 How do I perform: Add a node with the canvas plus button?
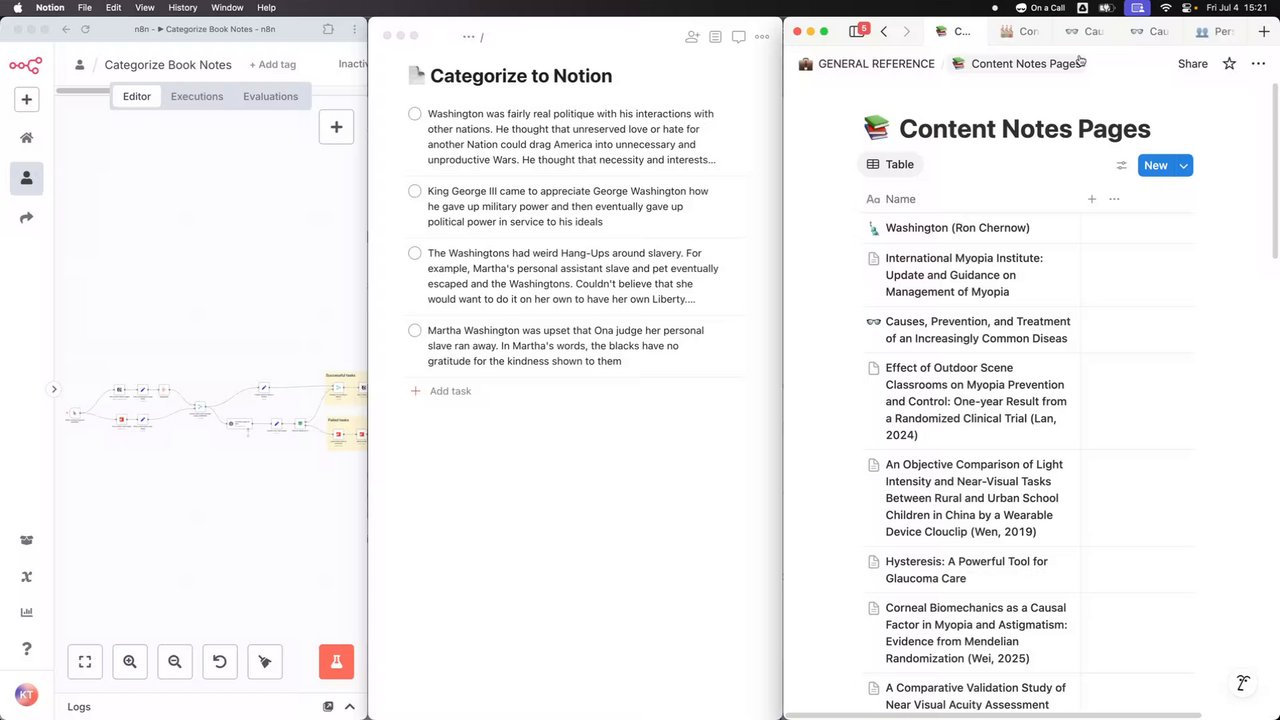coord(336,127)
